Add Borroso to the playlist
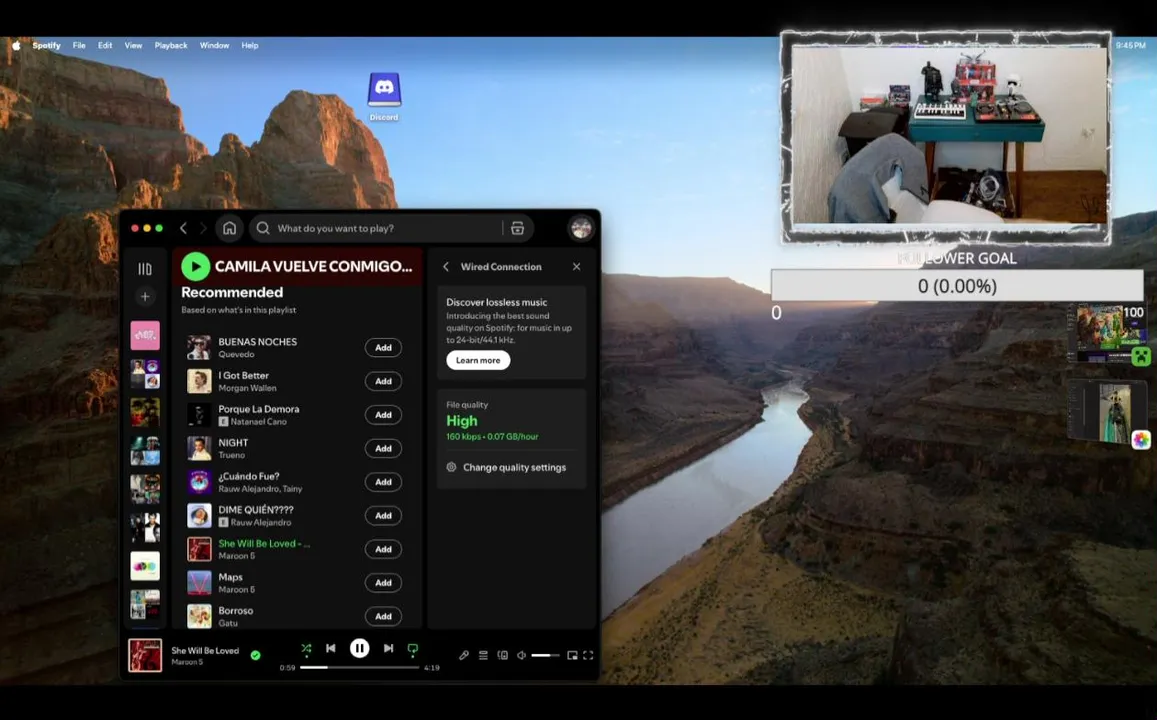1157x720 pixels. (383, 616)
